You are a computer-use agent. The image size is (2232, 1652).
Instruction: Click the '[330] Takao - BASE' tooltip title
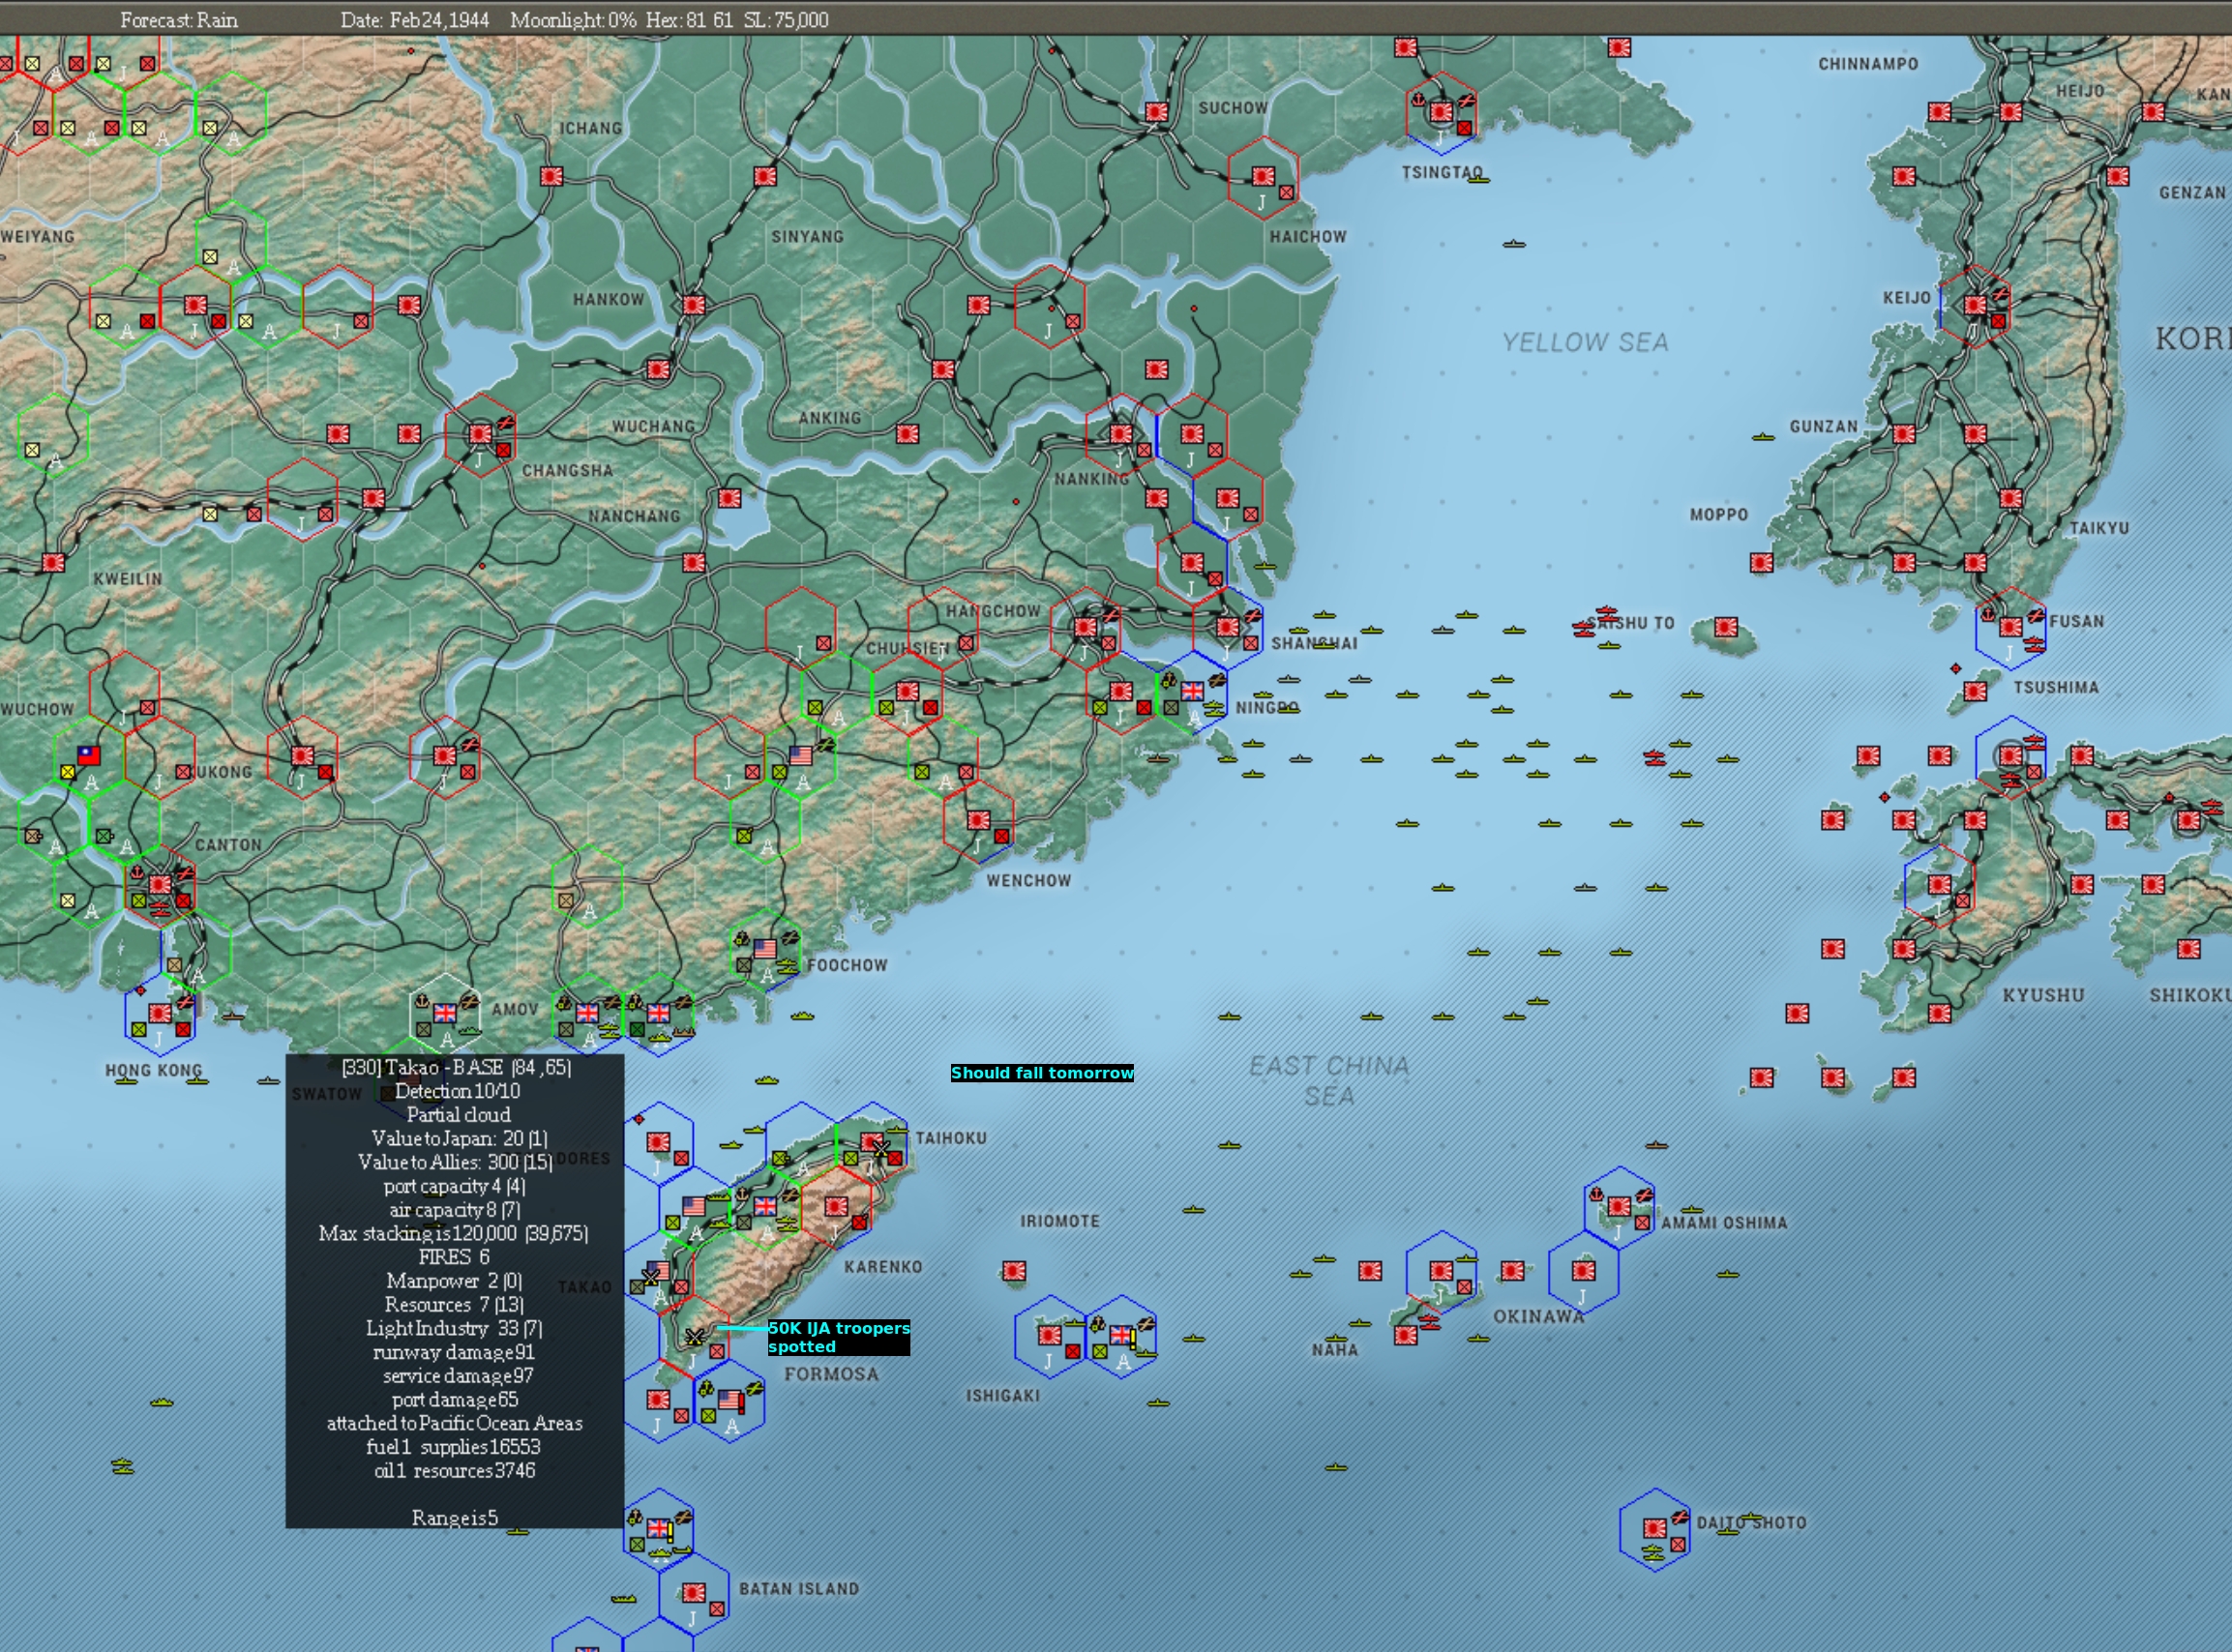pyautogui.click(x=456, y=1067)
